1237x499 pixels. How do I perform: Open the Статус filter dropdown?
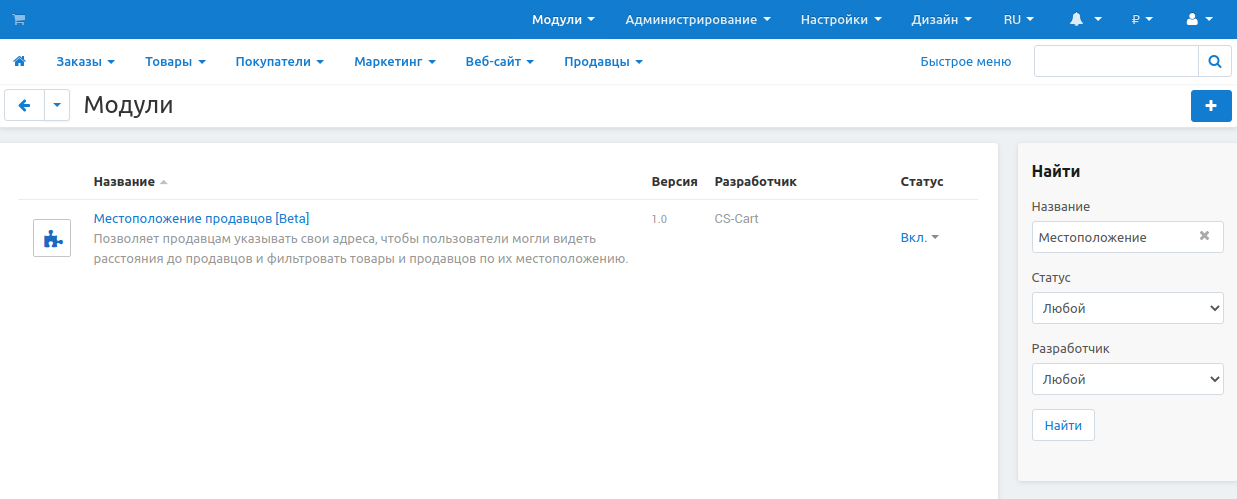coord(1127,308)
